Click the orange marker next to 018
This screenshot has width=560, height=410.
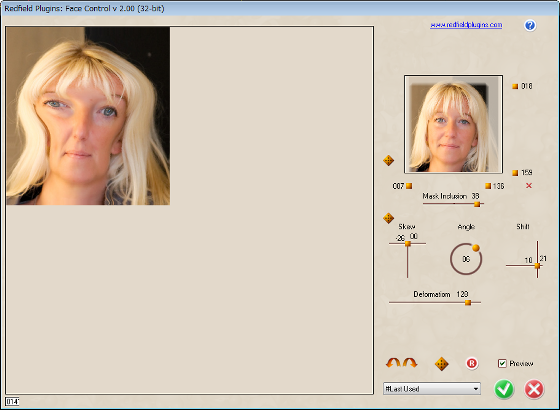pos(515,86)
